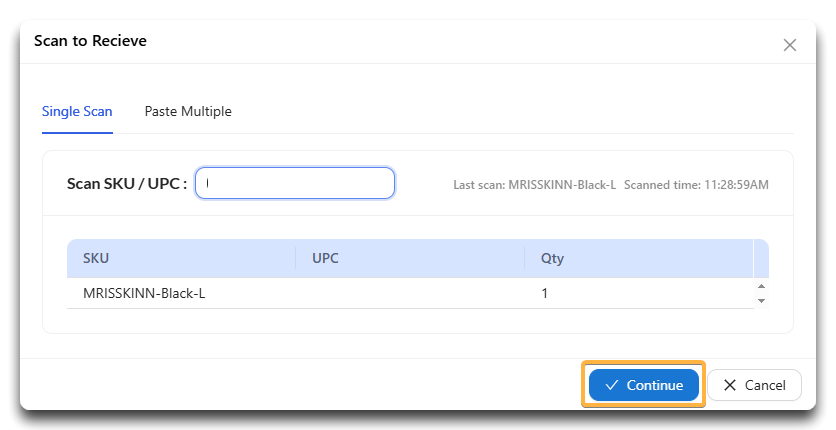Click the X icon beside Cancel
Viewport: 836px width, 430px height.
point(730,385)
